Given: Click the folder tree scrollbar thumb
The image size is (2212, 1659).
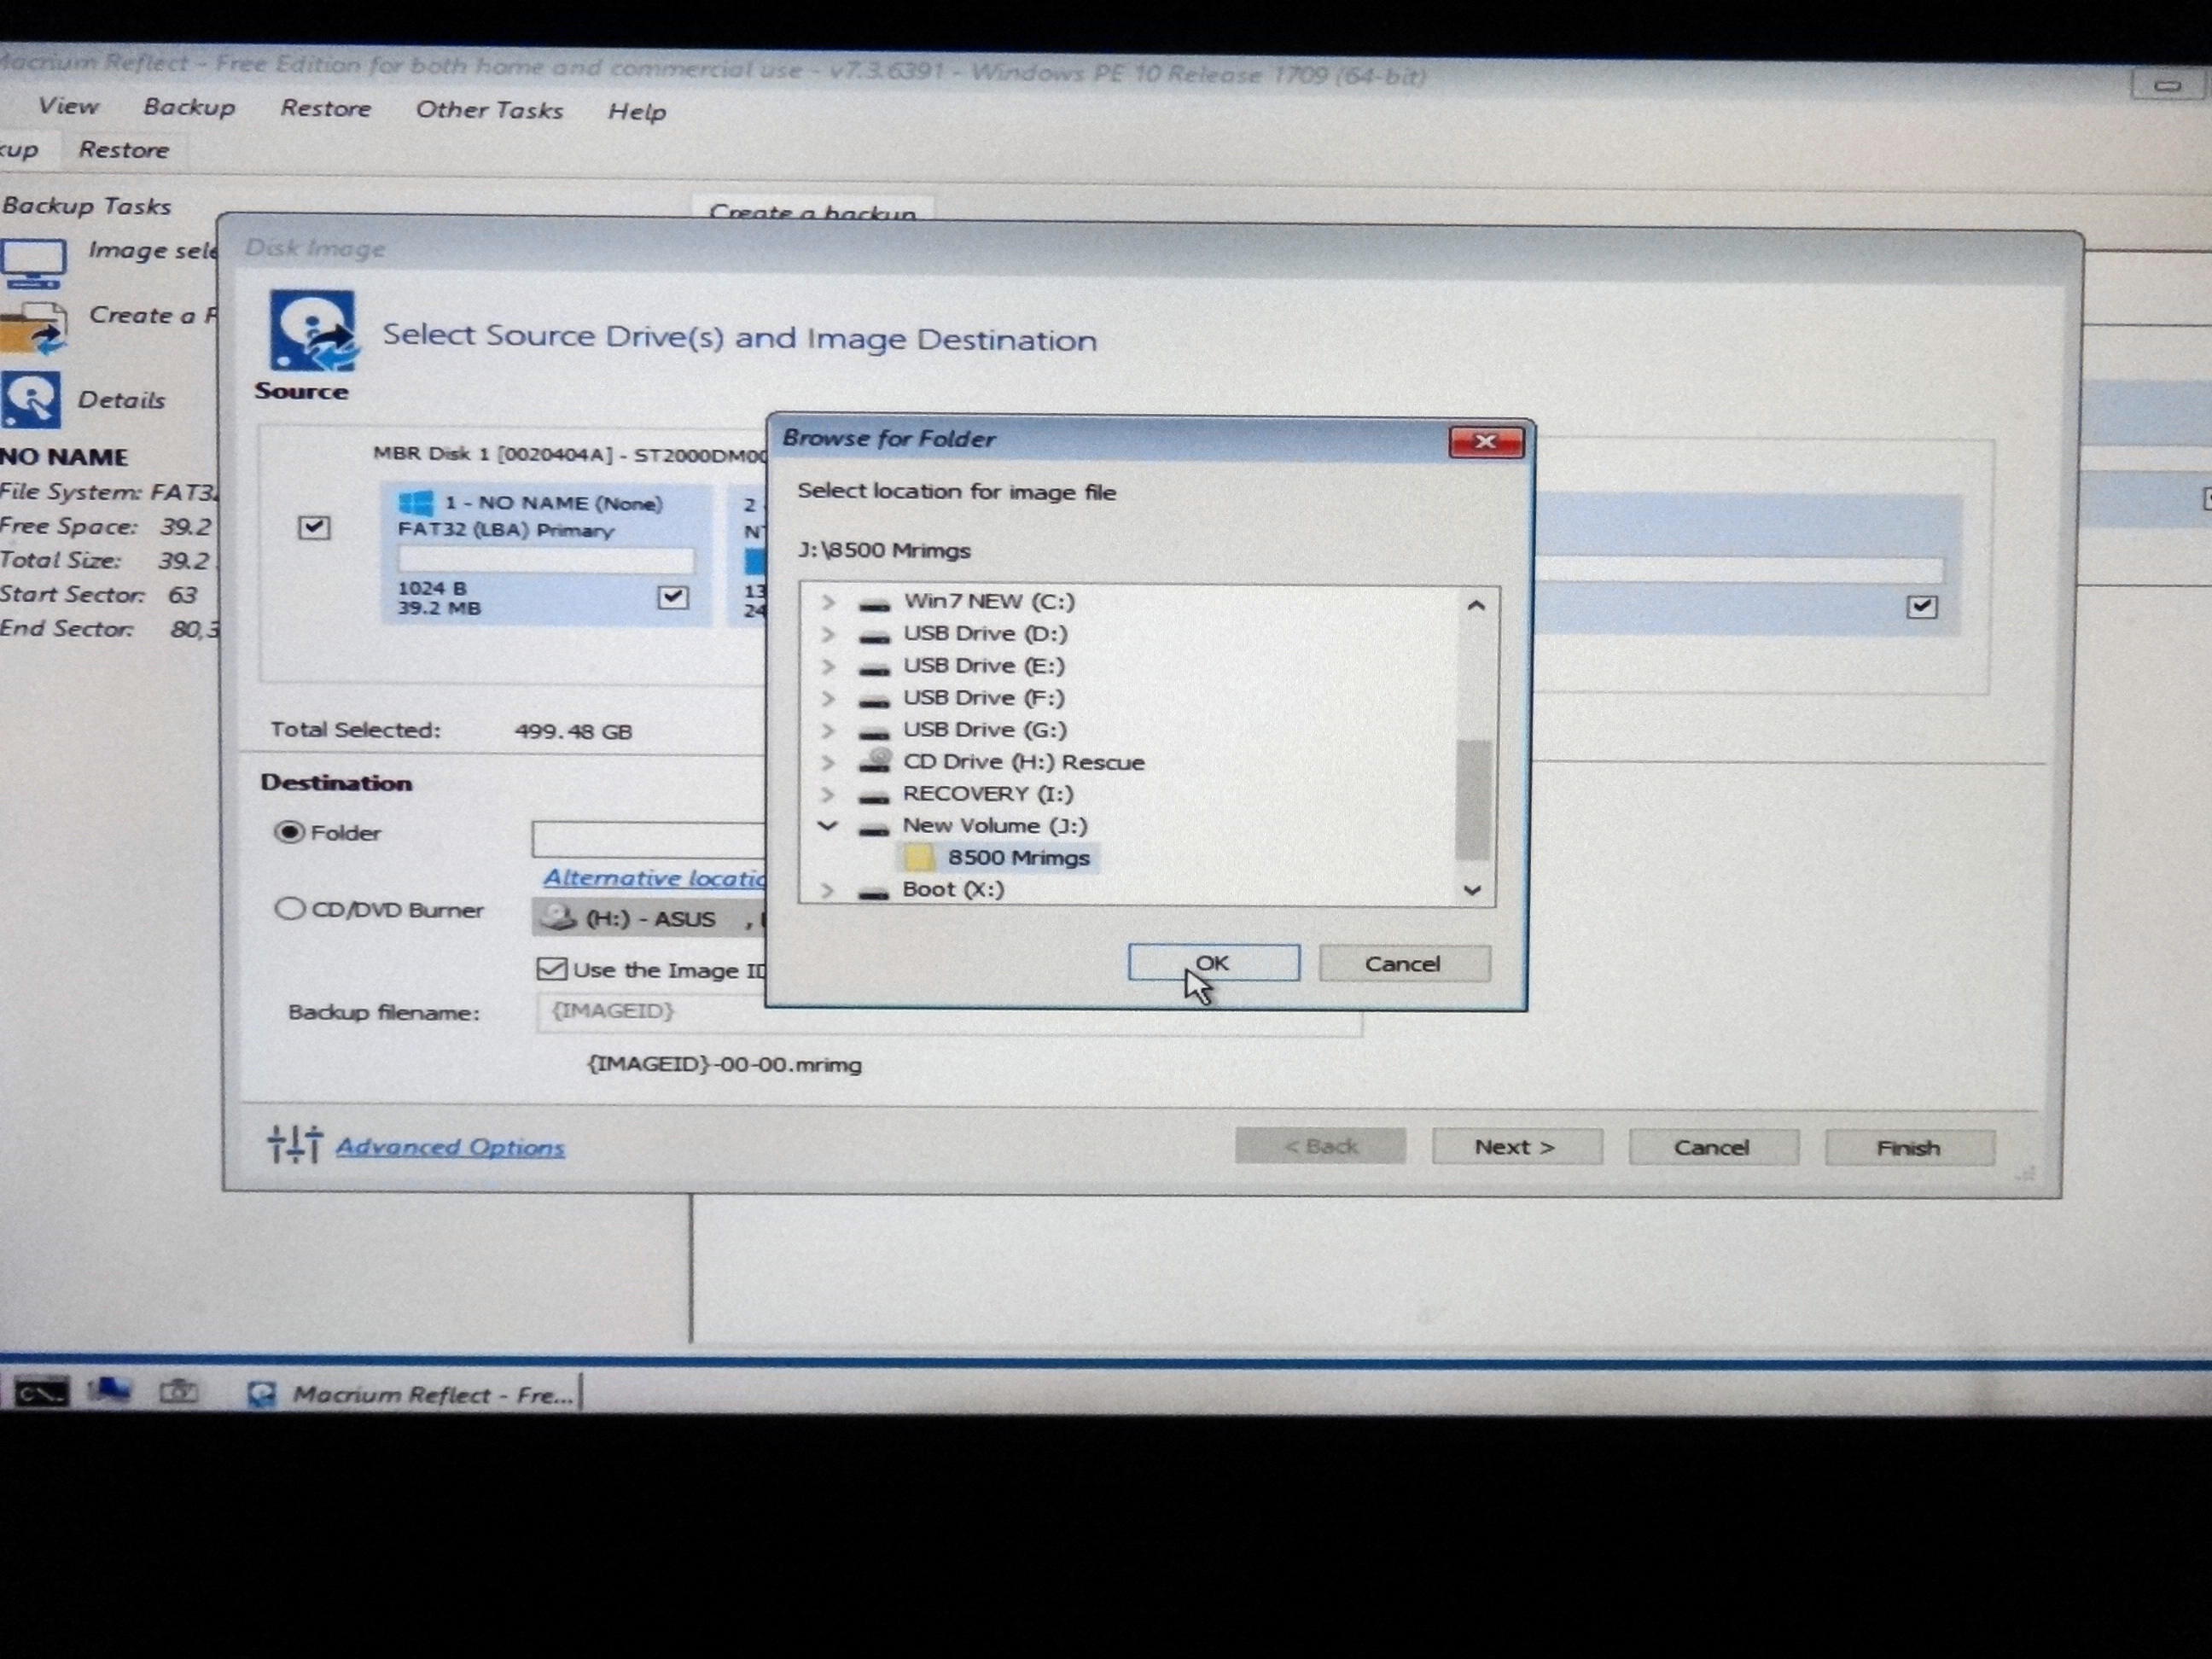Looking at the screenshot, I should (1473, 800).
